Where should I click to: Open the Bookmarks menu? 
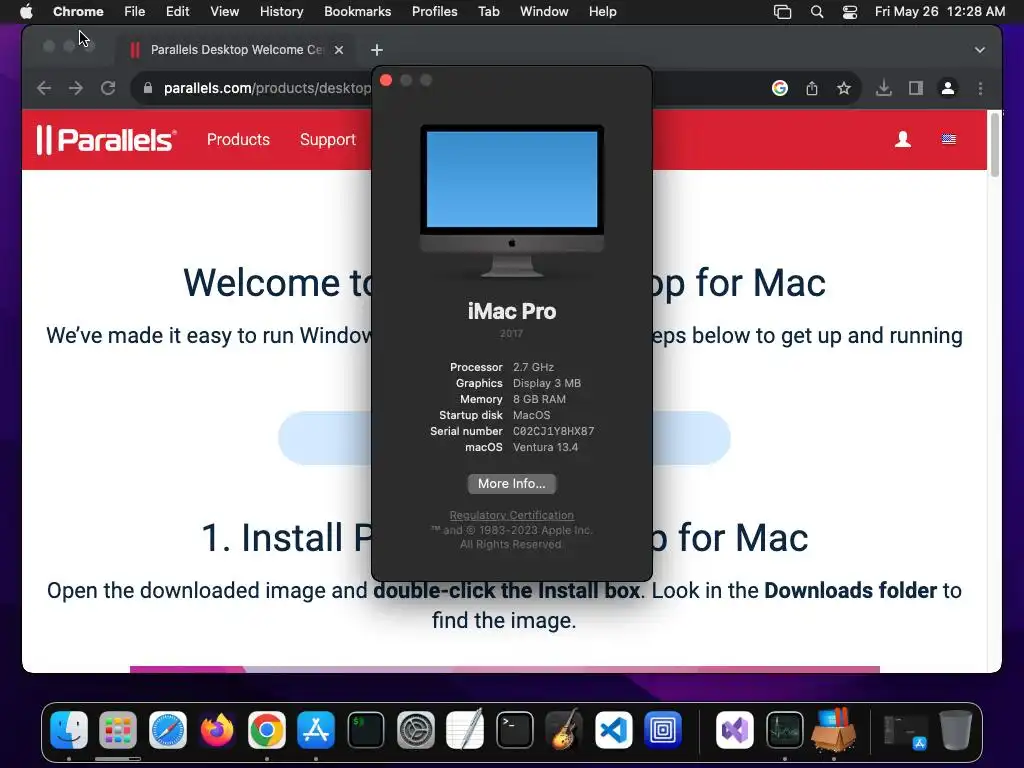357,11
